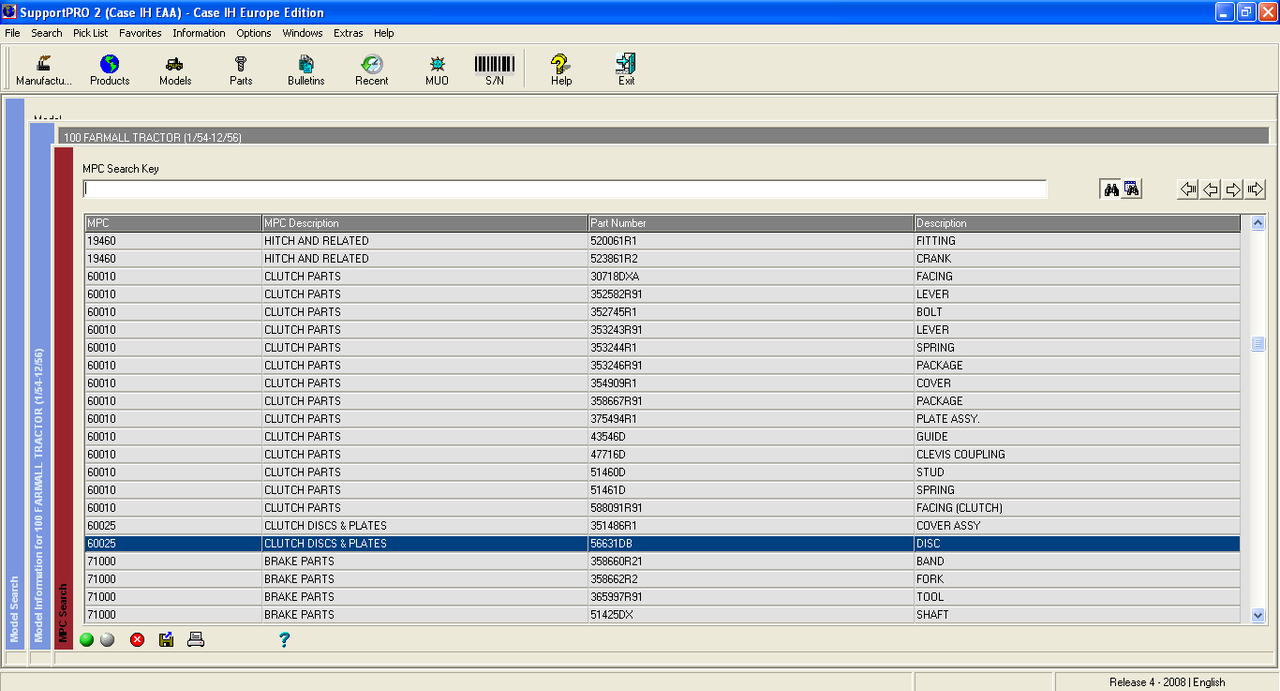Select part 51425DX SHAFT row
The width and height of the screenshot is (1280, 691).
tap(662, 615)
